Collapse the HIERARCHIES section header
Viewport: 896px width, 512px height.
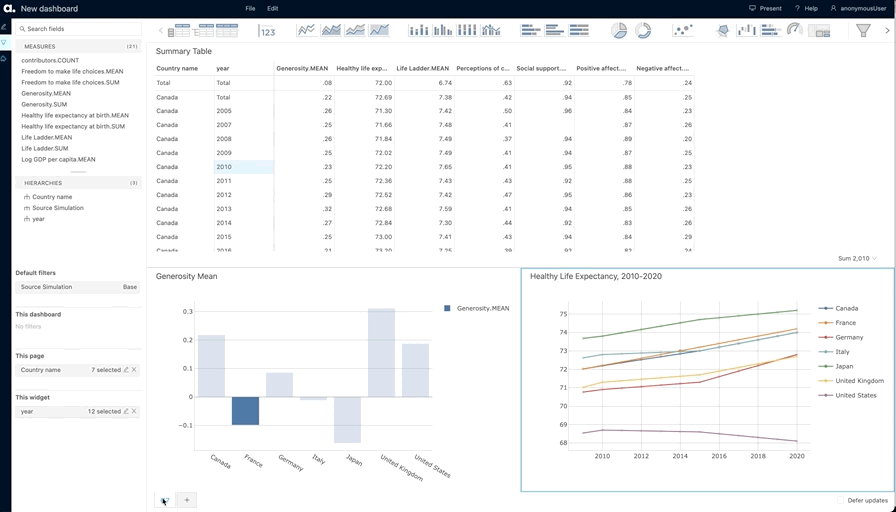pos(78,183)
